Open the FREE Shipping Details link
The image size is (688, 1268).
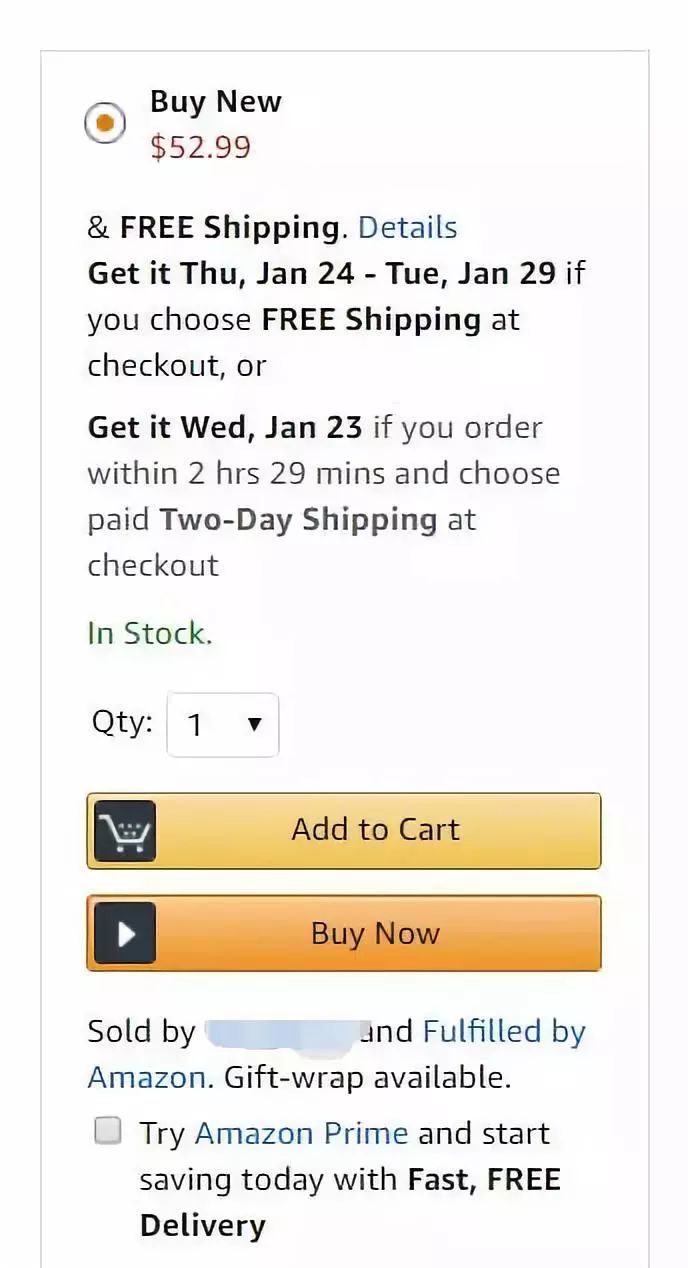pos(407,228)
